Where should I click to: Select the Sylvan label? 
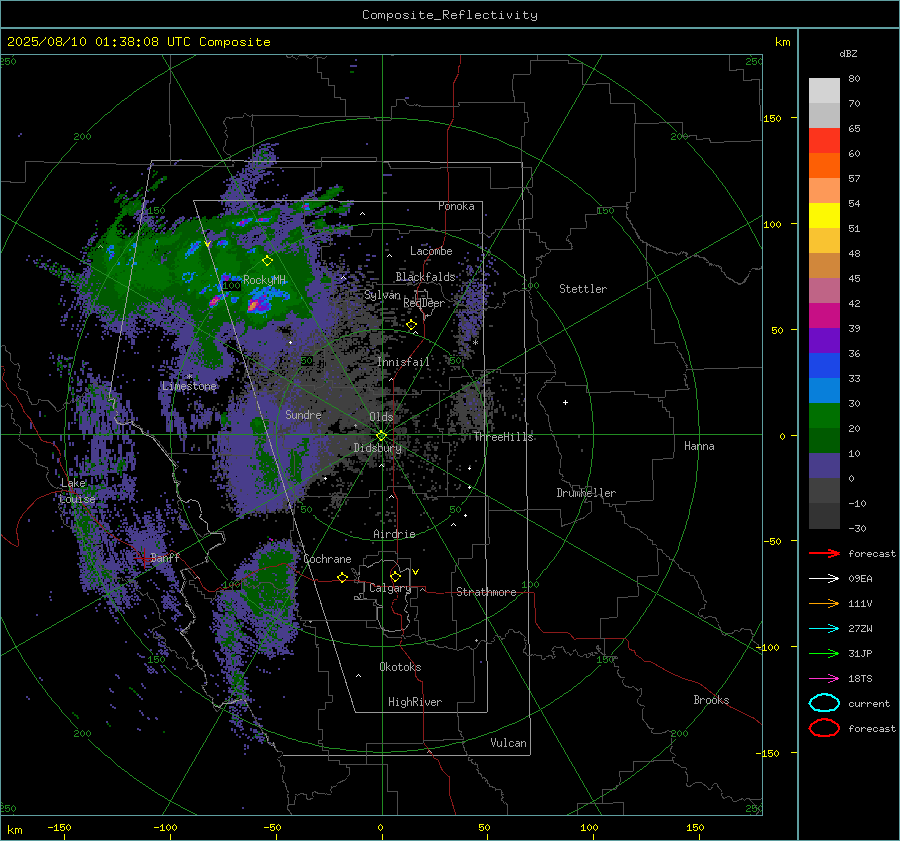click(382, 295)
